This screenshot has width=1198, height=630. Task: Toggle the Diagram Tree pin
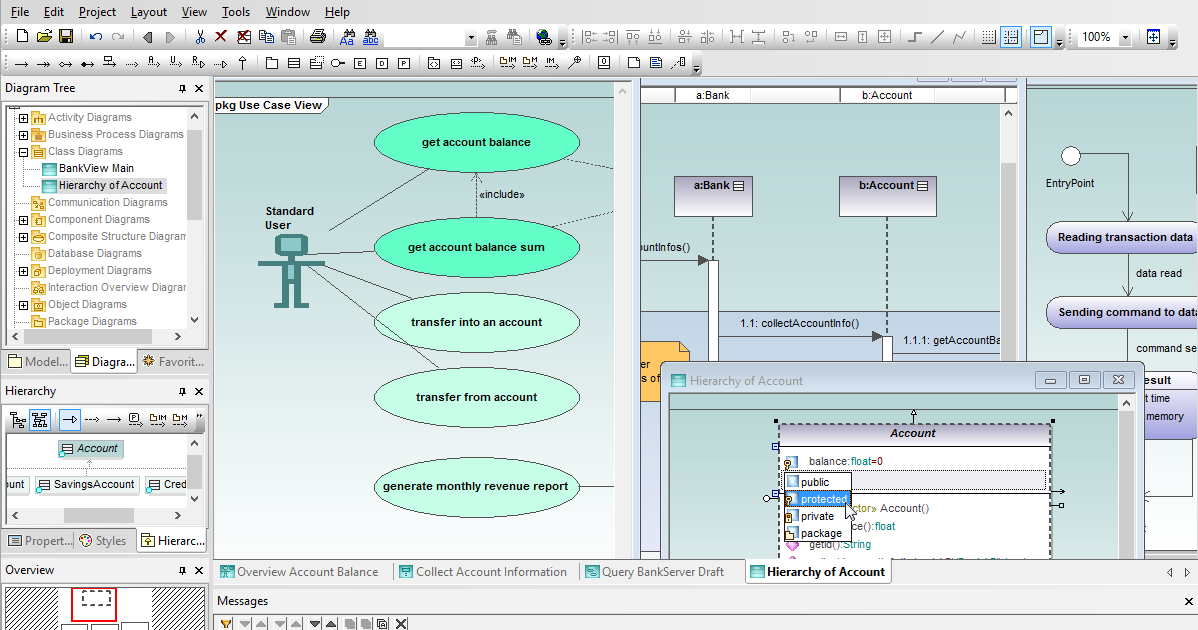(182, 89)
